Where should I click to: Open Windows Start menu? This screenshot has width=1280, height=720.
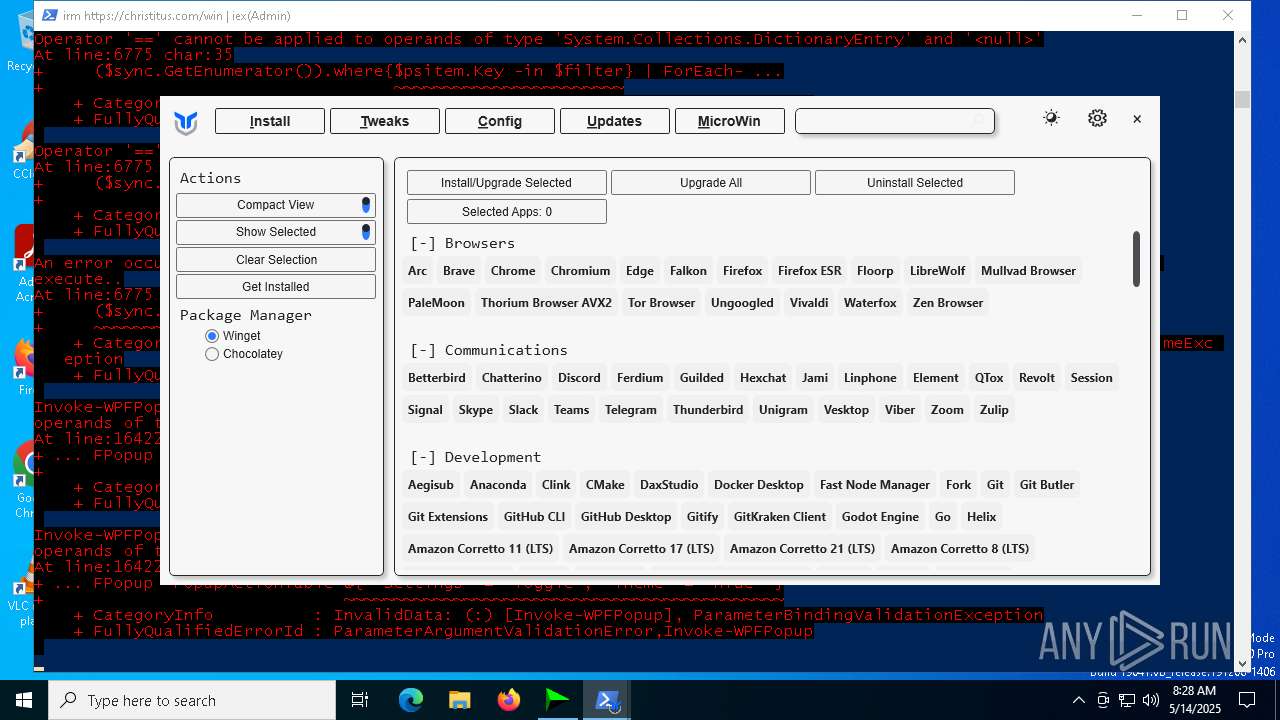[x=24, y=700]
